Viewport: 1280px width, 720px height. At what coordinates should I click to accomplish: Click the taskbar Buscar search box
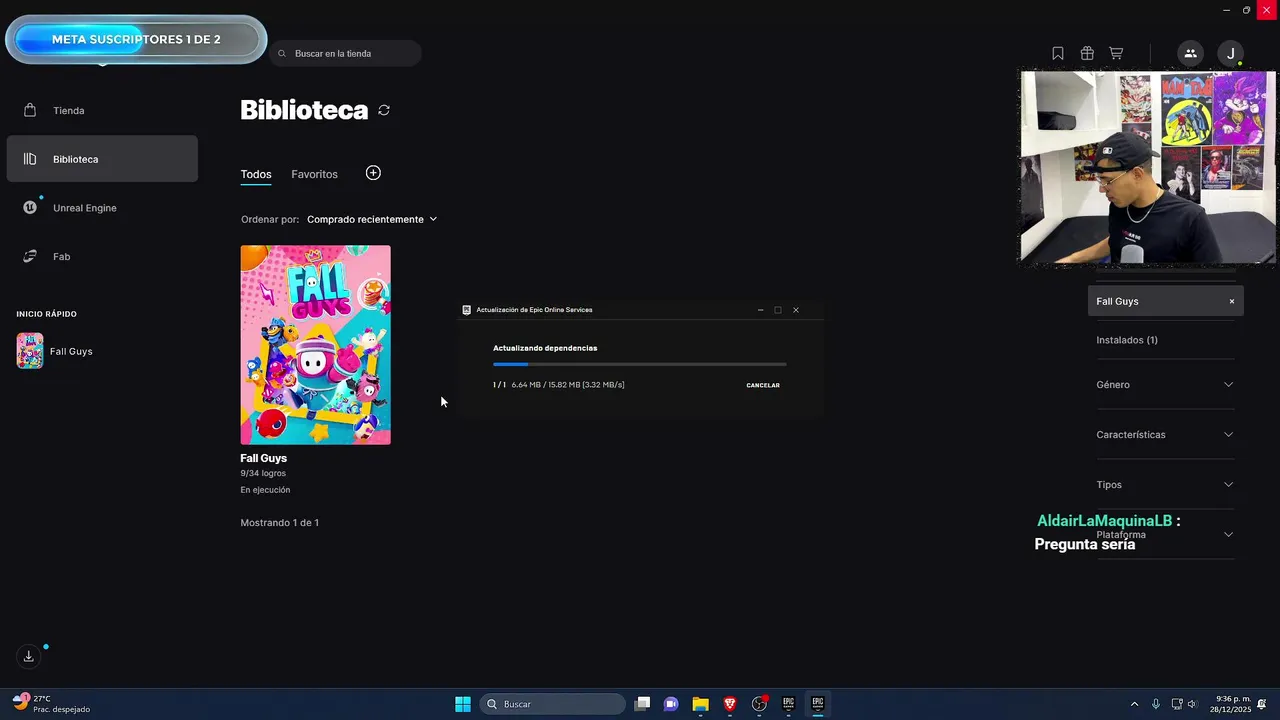pos(552,704)
